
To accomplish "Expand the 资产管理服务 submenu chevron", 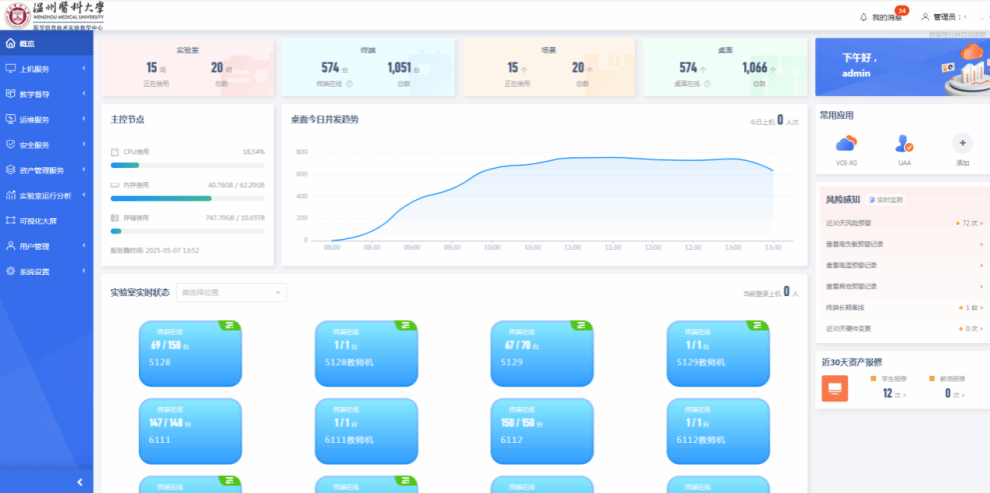I will tap(84, 170).
